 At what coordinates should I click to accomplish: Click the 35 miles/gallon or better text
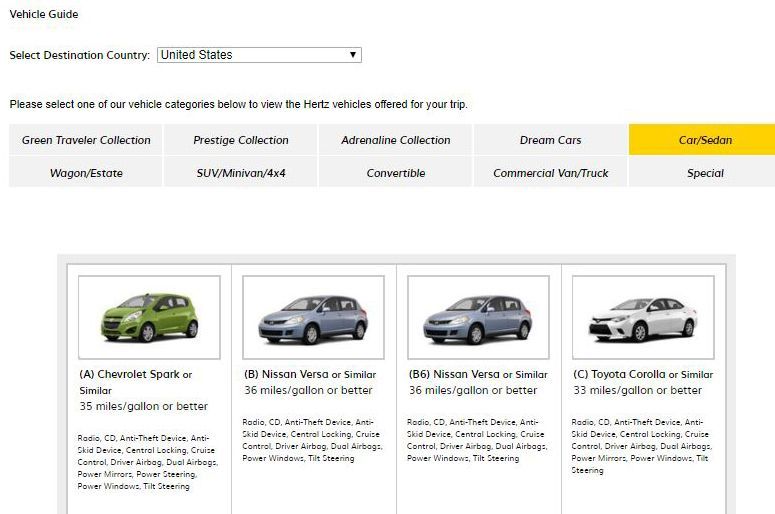coord(143,406)
